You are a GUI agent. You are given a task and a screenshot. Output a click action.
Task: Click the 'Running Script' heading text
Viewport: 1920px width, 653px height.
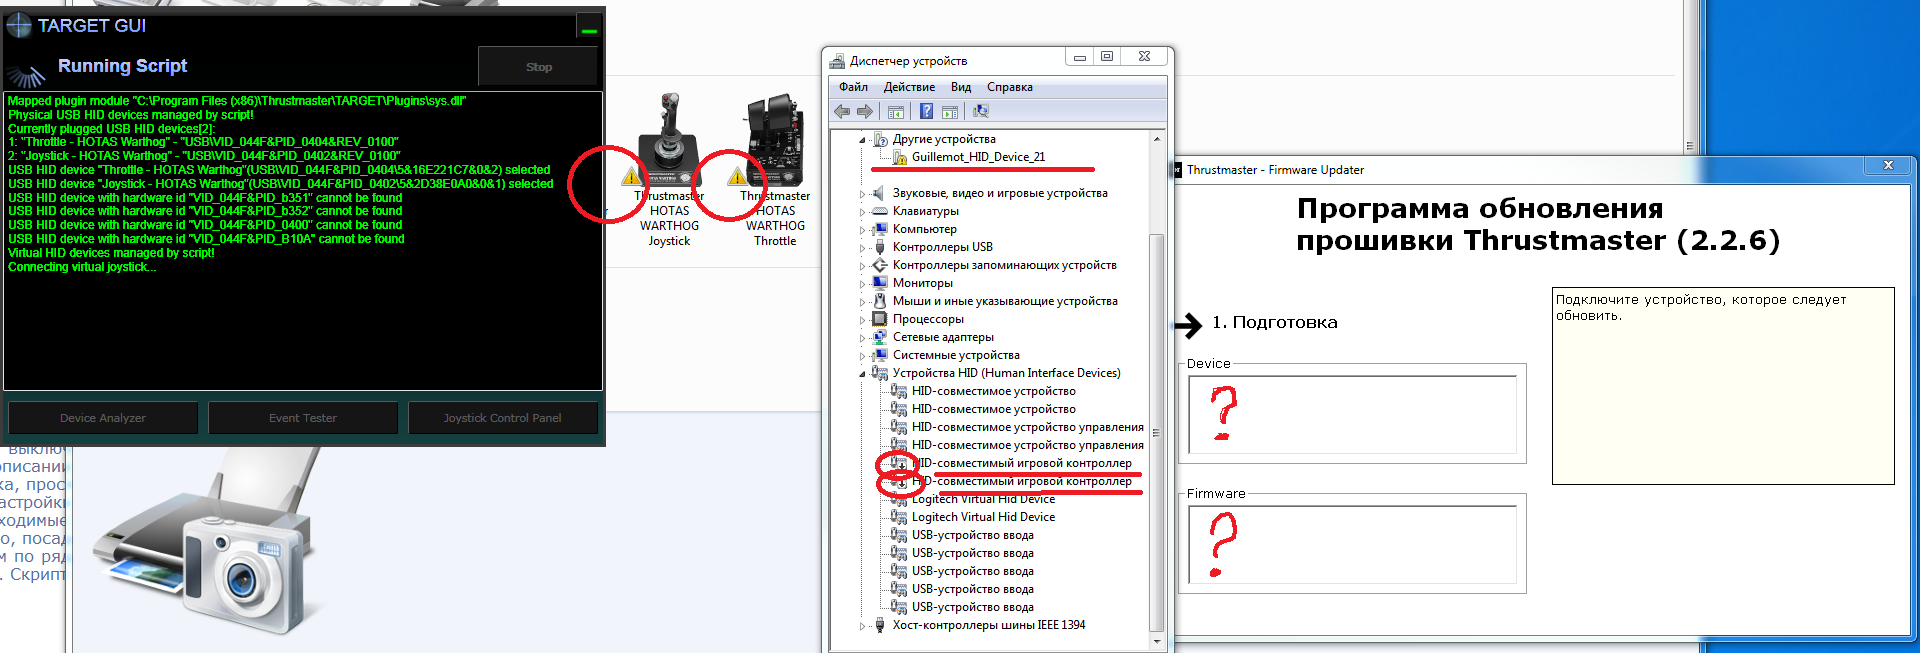tap(123, 66)
